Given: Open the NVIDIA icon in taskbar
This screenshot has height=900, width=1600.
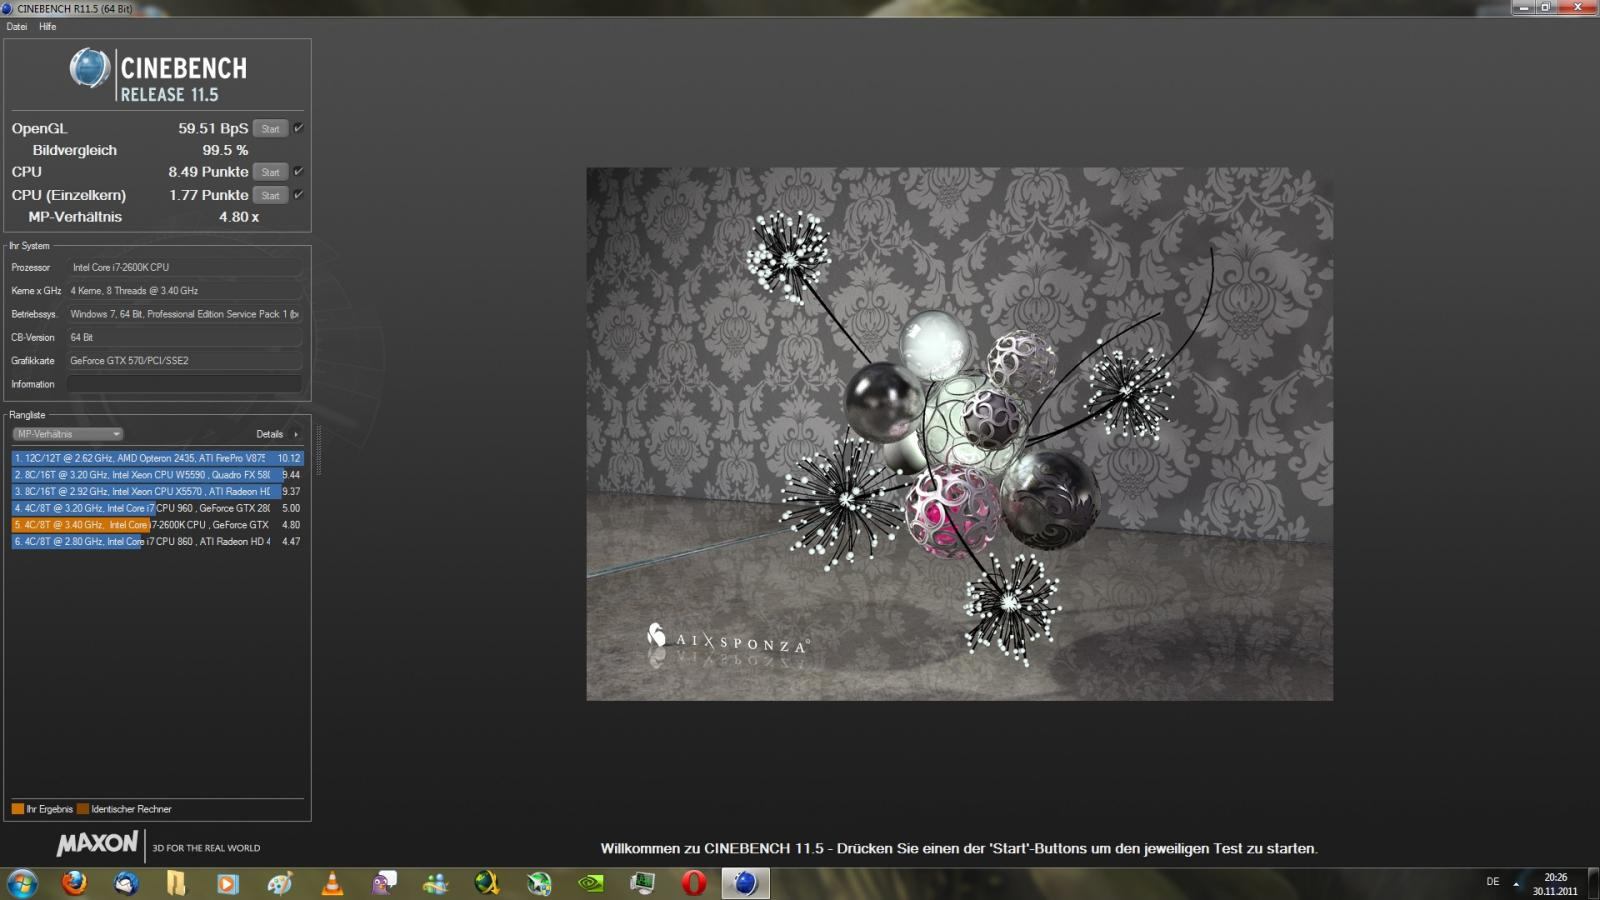Looking at the screenshot, I should point(591,883).
